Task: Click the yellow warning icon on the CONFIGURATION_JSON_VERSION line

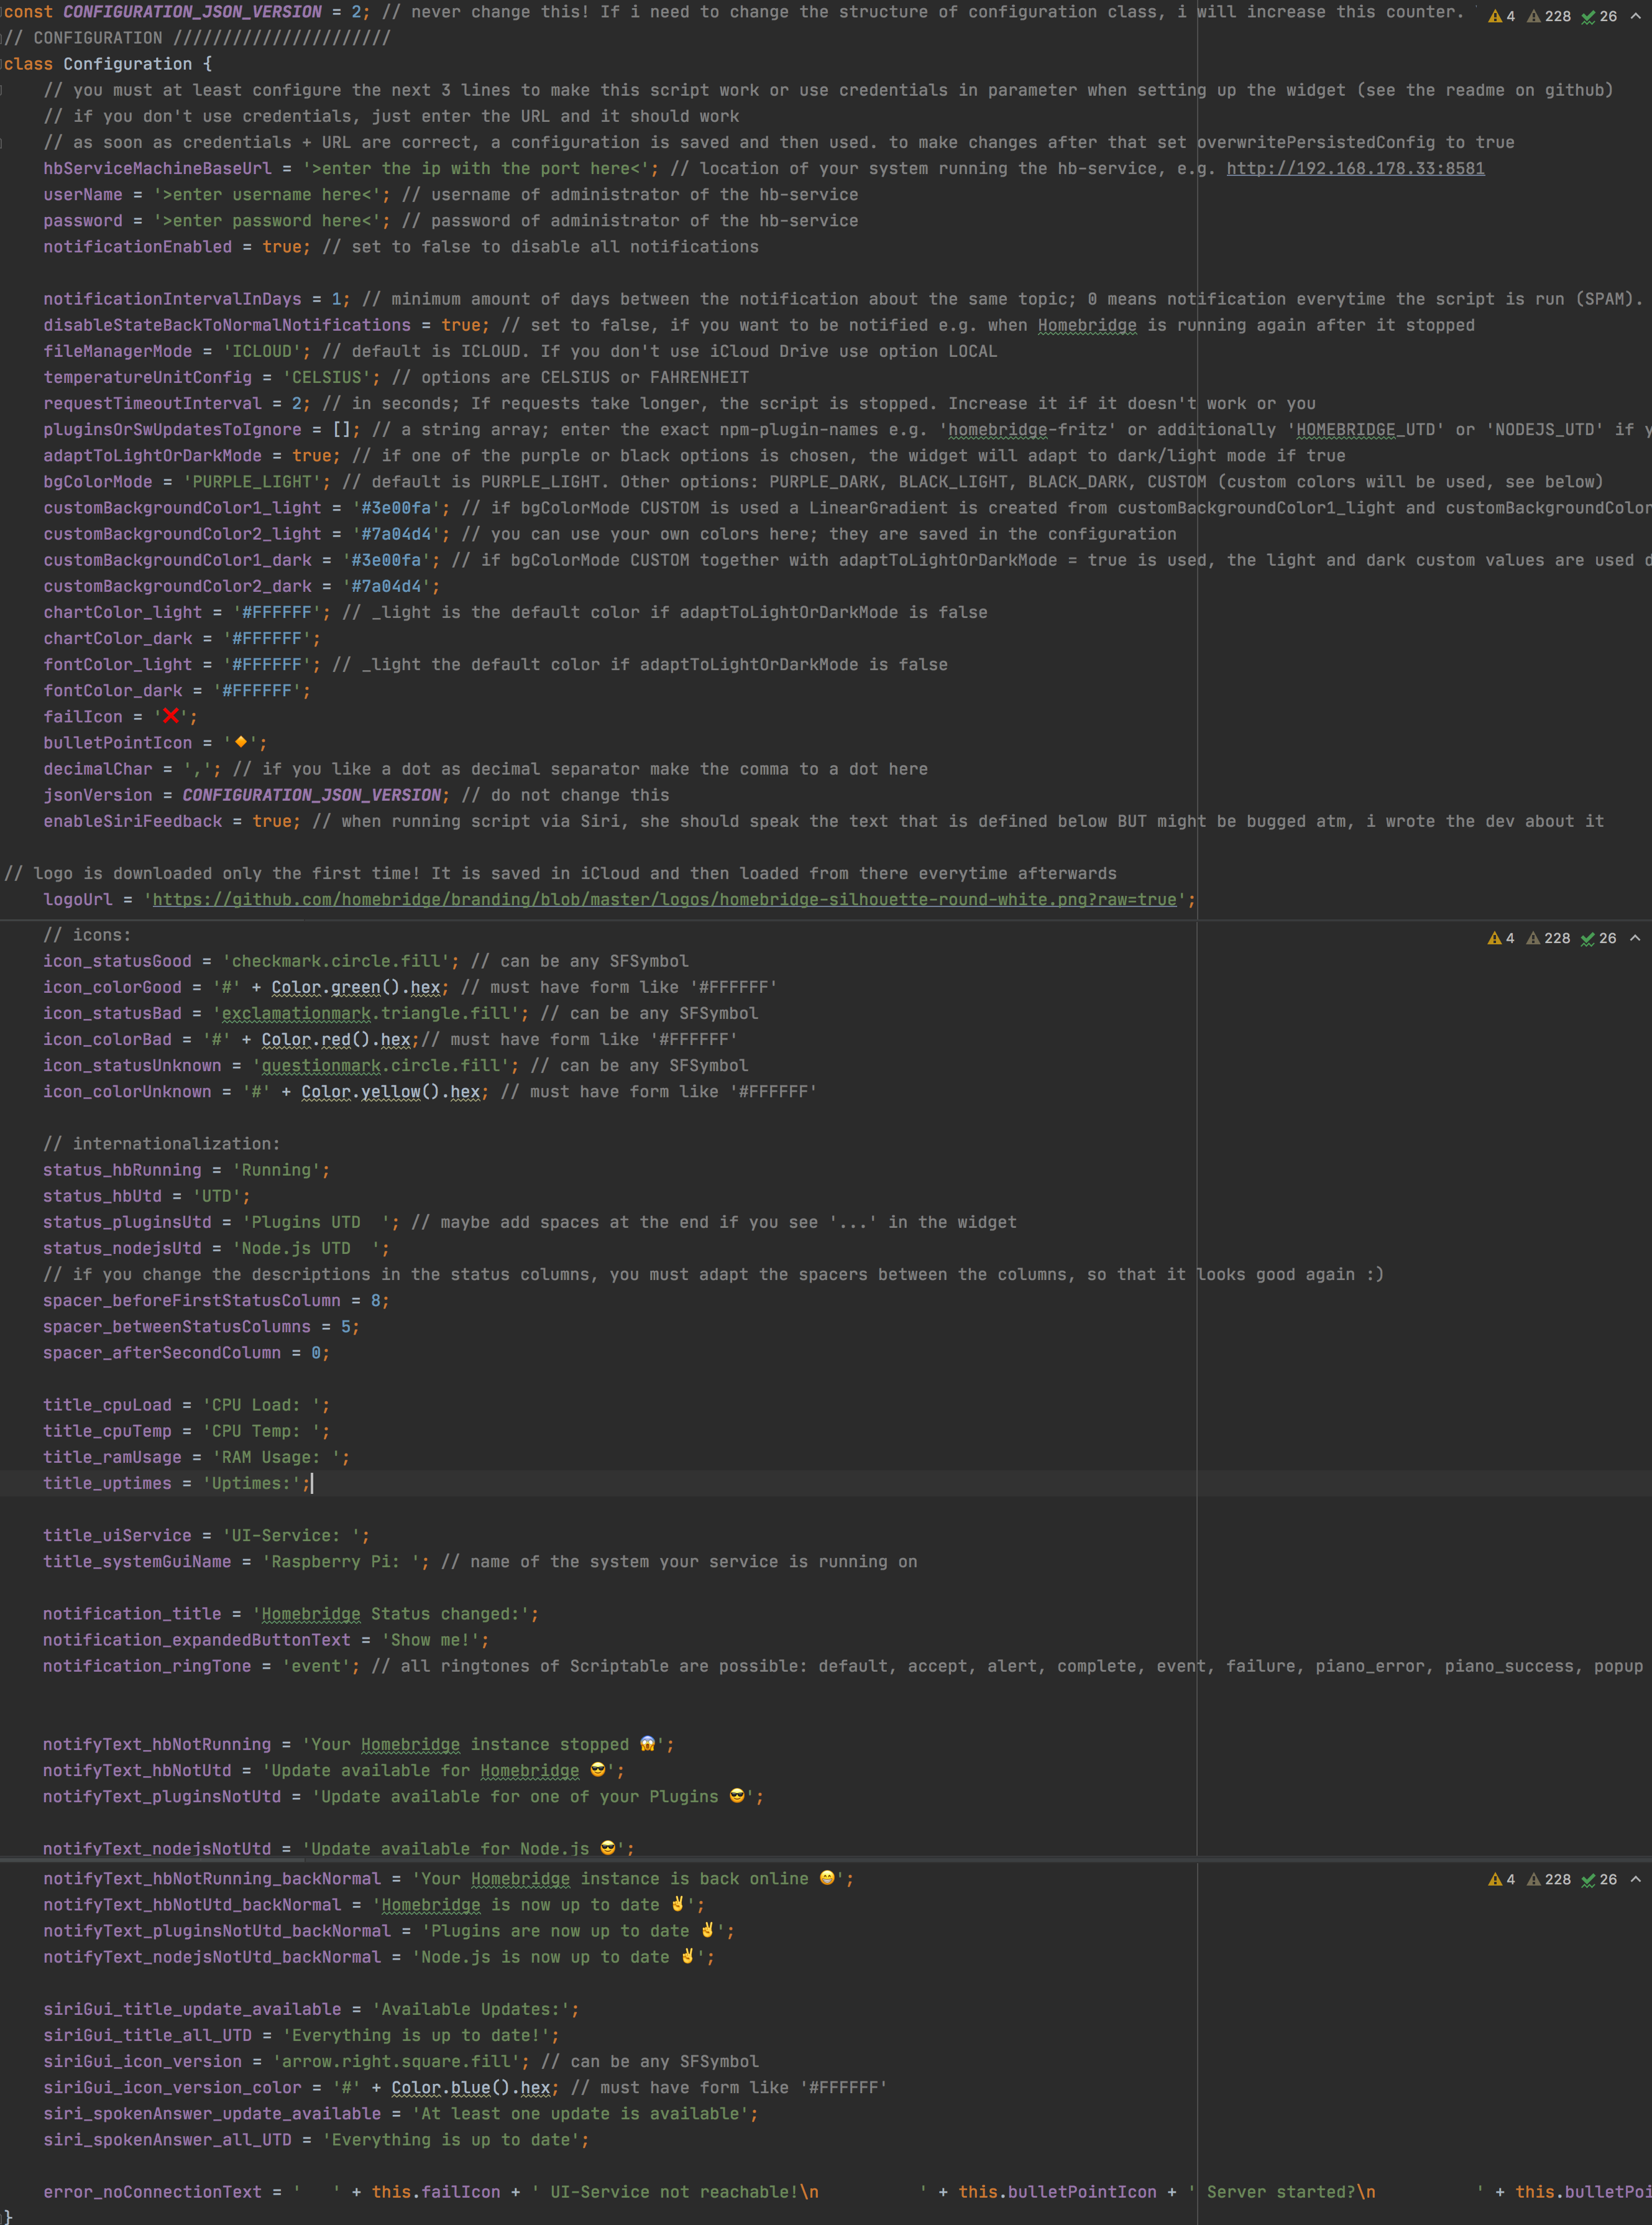Action: pos(1495,16)
